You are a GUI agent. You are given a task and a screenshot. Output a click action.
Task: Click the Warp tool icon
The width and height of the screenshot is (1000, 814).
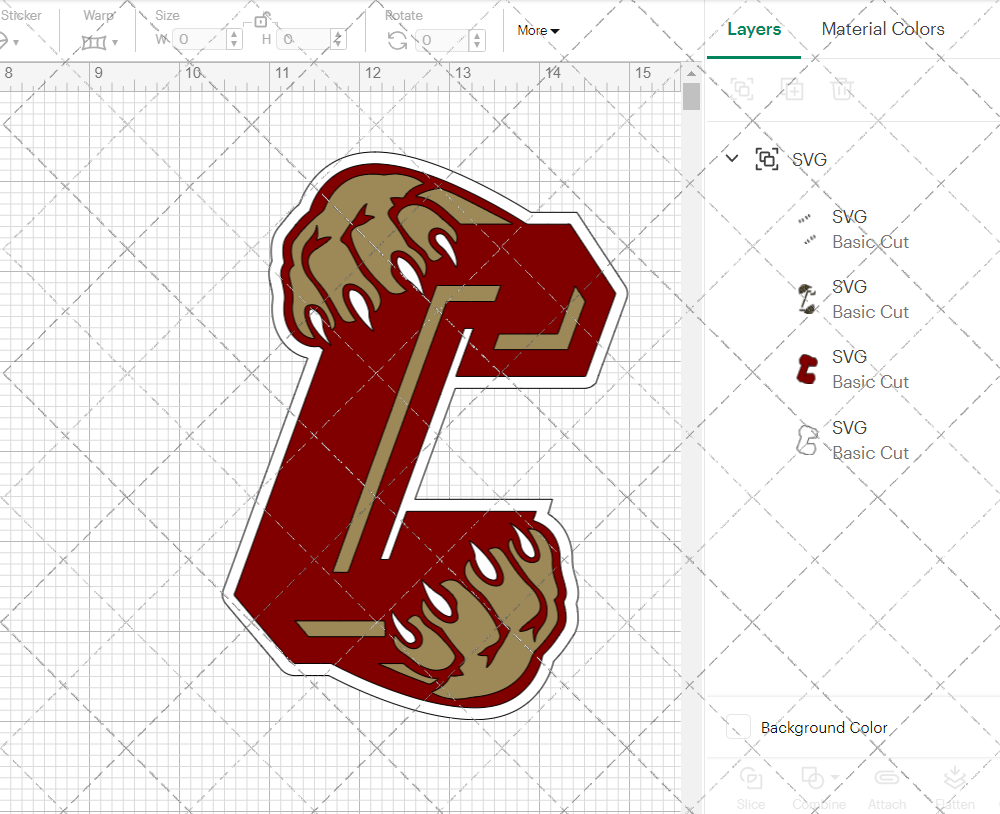point(94,43)
